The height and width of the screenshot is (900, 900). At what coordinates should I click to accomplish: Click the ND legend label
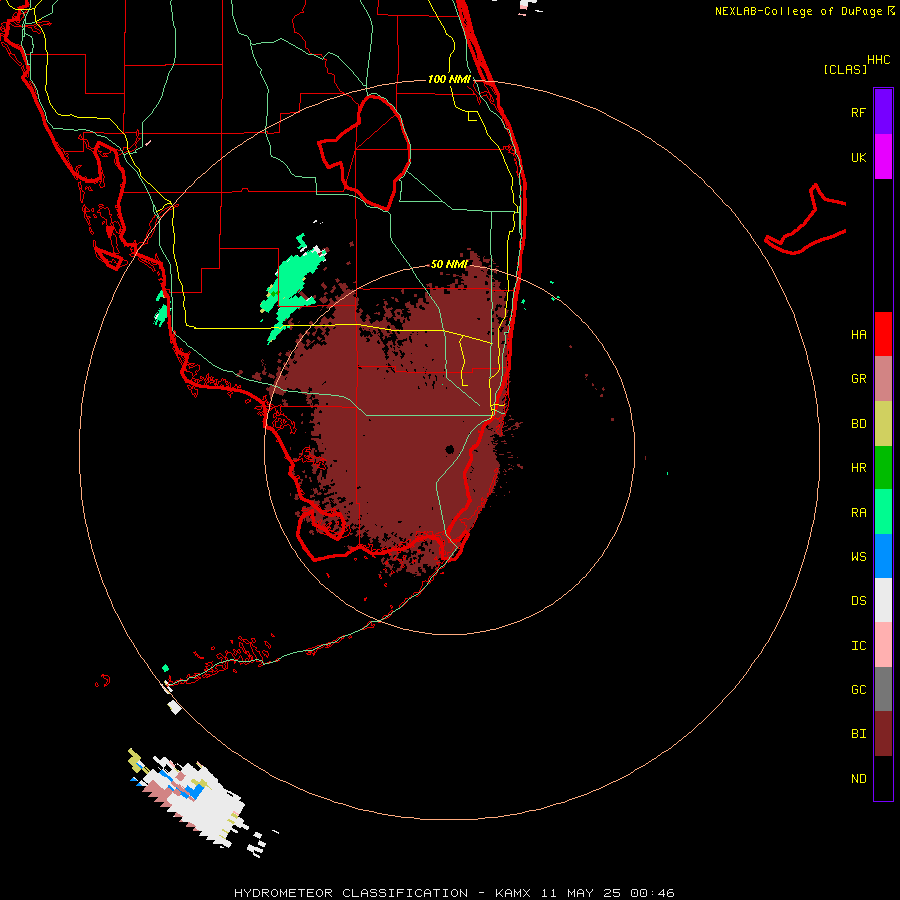(858, 779)
